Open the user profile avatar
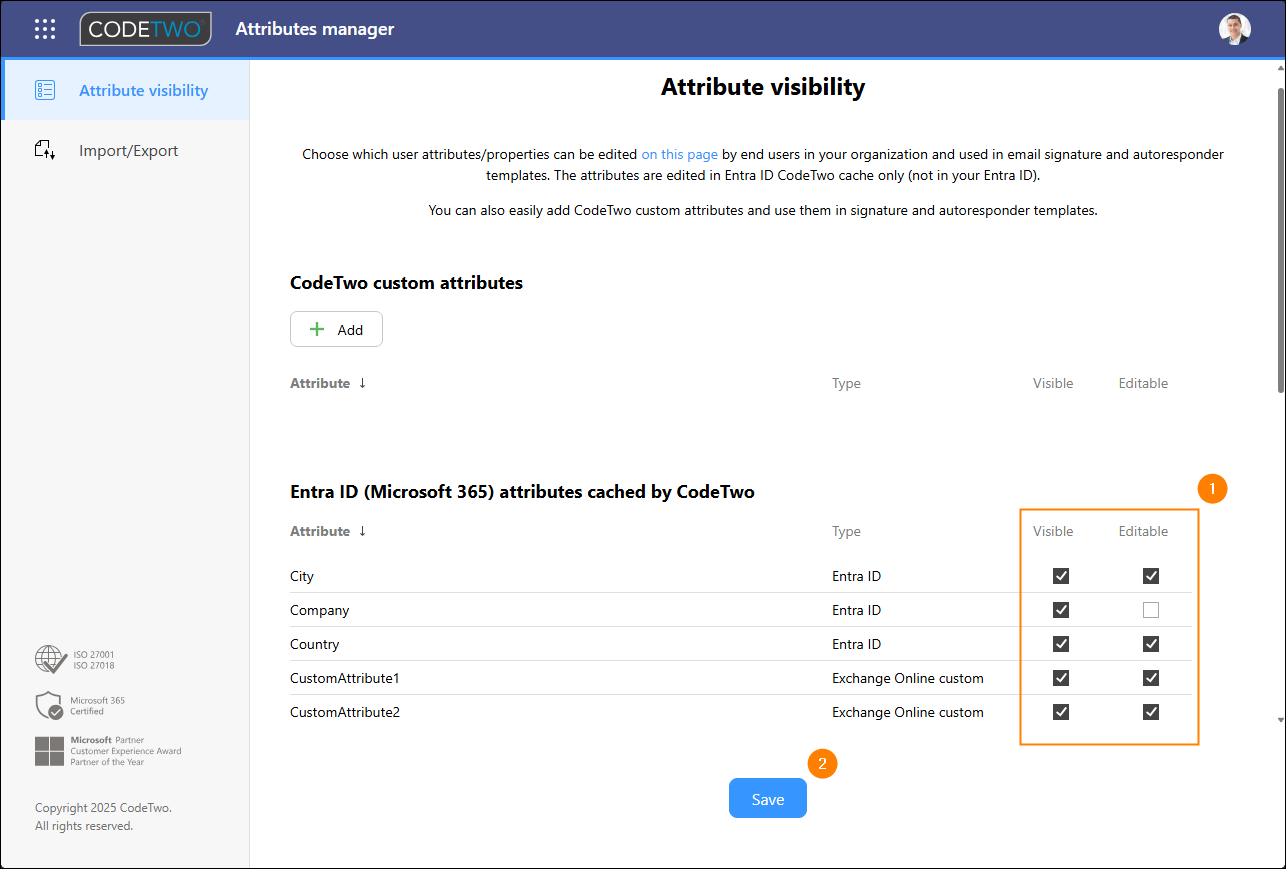This screenshot has width=1286, height=869. (1234, 29)
